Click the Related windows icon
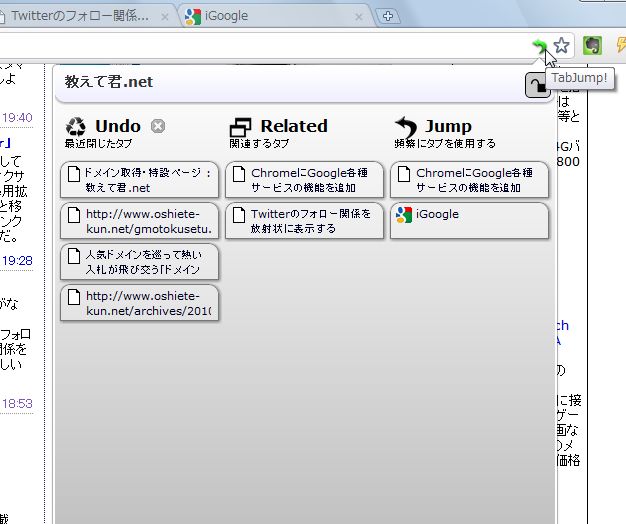Viewport: 626px width, 524px height. pos(240,127)
